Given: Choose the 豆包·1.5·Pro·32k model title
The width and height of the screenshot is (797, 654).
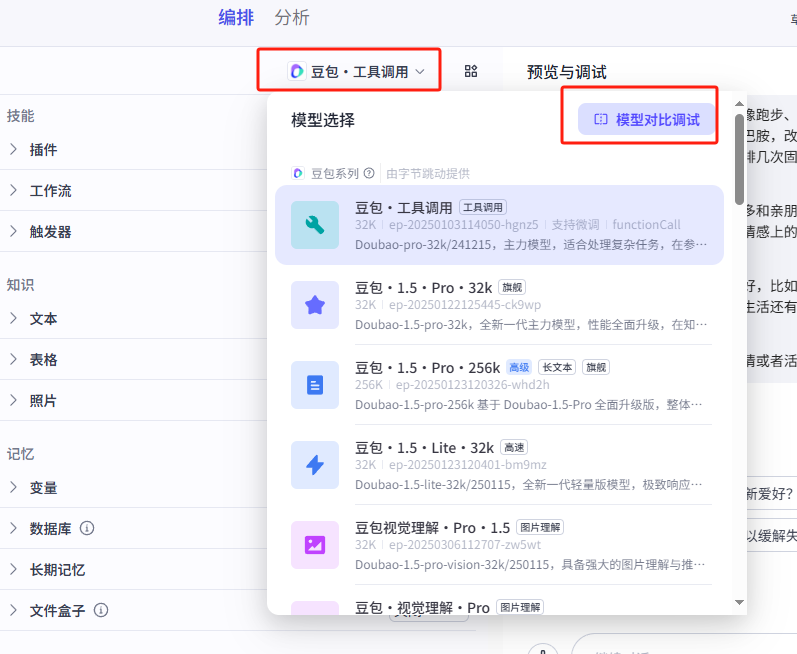Looking at the screenshot, I should [x=423, y=288].
